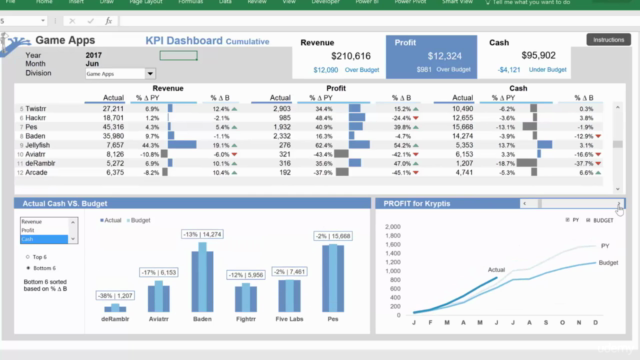Click left arrow of Kryptis profit scrollbar
Screen dimensions: 640x360
pos(524,204)
